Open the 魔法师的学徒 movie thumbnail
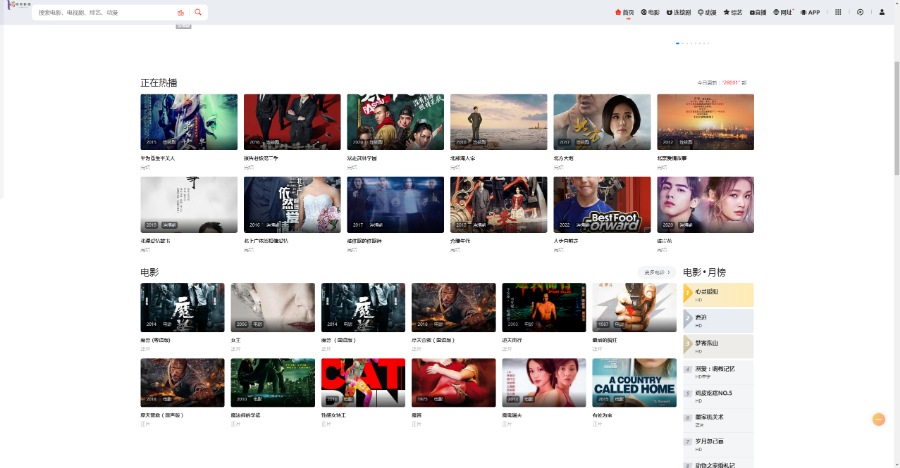This screenshot has width=900, height=468. [273, 382]
